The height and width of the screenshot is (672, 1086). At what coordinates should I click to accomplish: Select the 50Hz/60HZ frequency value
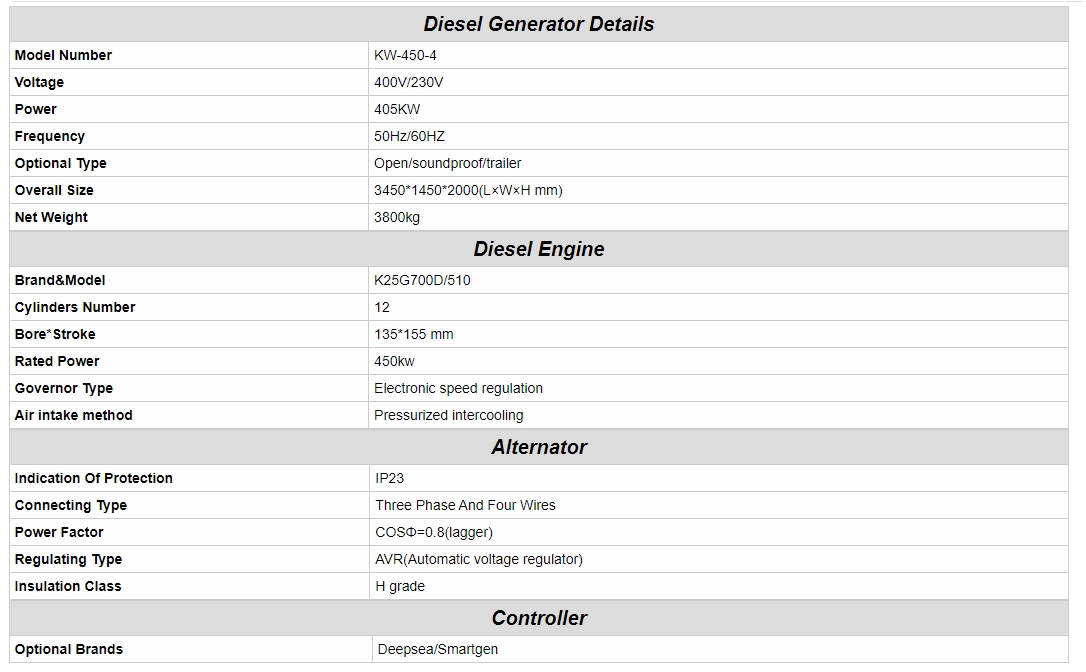[409, 136]
